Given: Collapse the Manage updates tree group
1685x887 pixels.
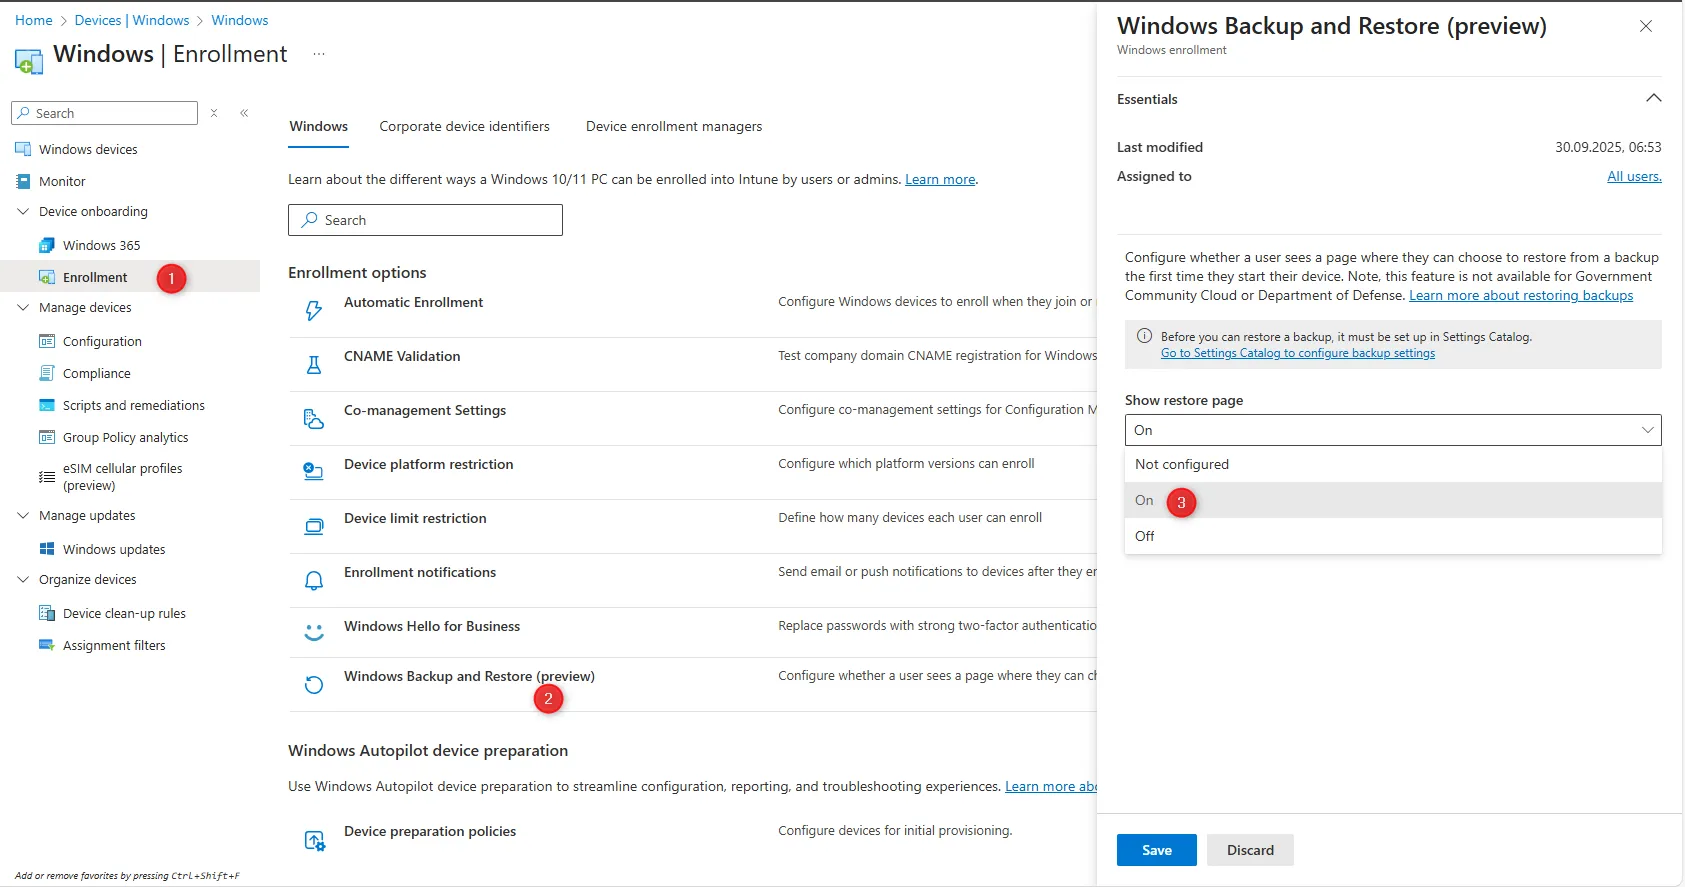Looking at the screenshot, I should (x=23, y=516).
